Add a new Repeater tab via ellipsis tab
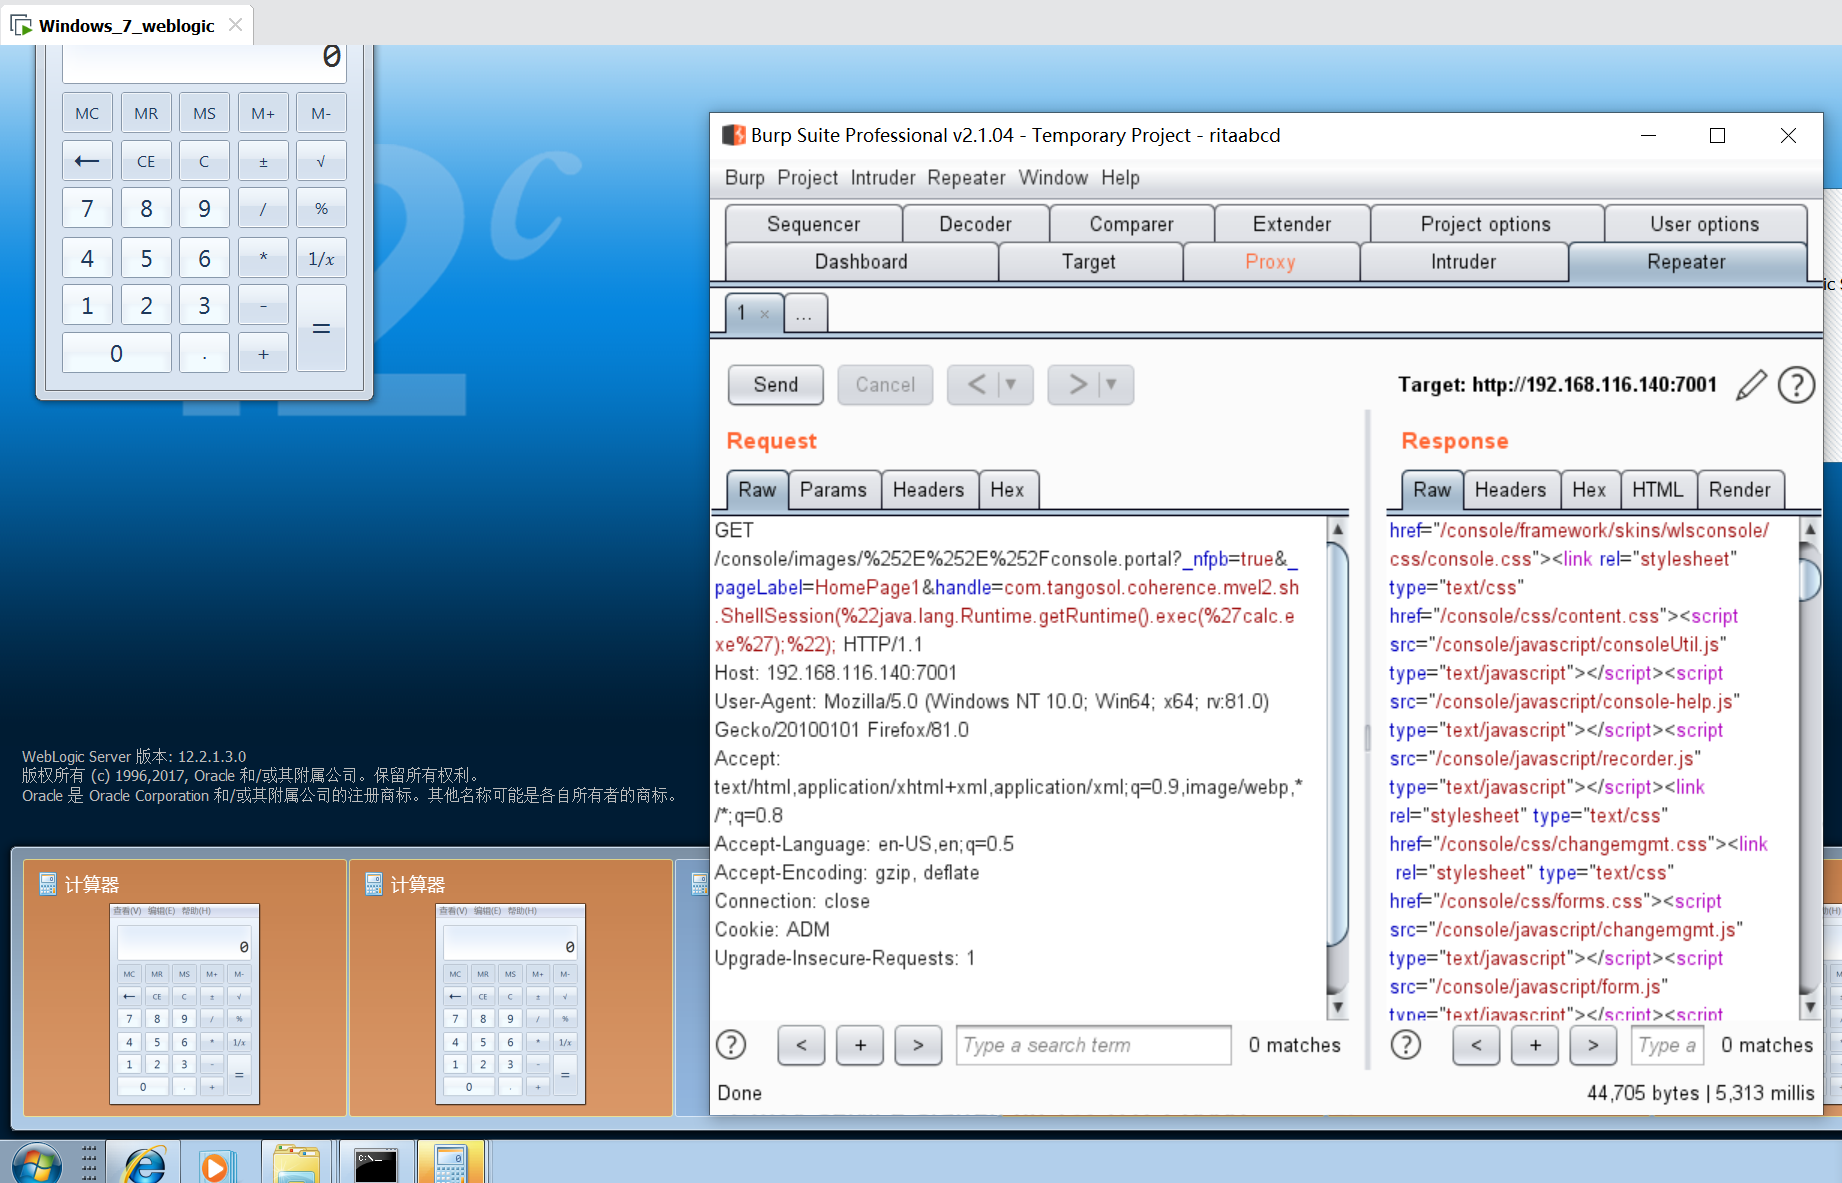The height and width of the screenshot is (1183, 1842). [x=804, y=313]
